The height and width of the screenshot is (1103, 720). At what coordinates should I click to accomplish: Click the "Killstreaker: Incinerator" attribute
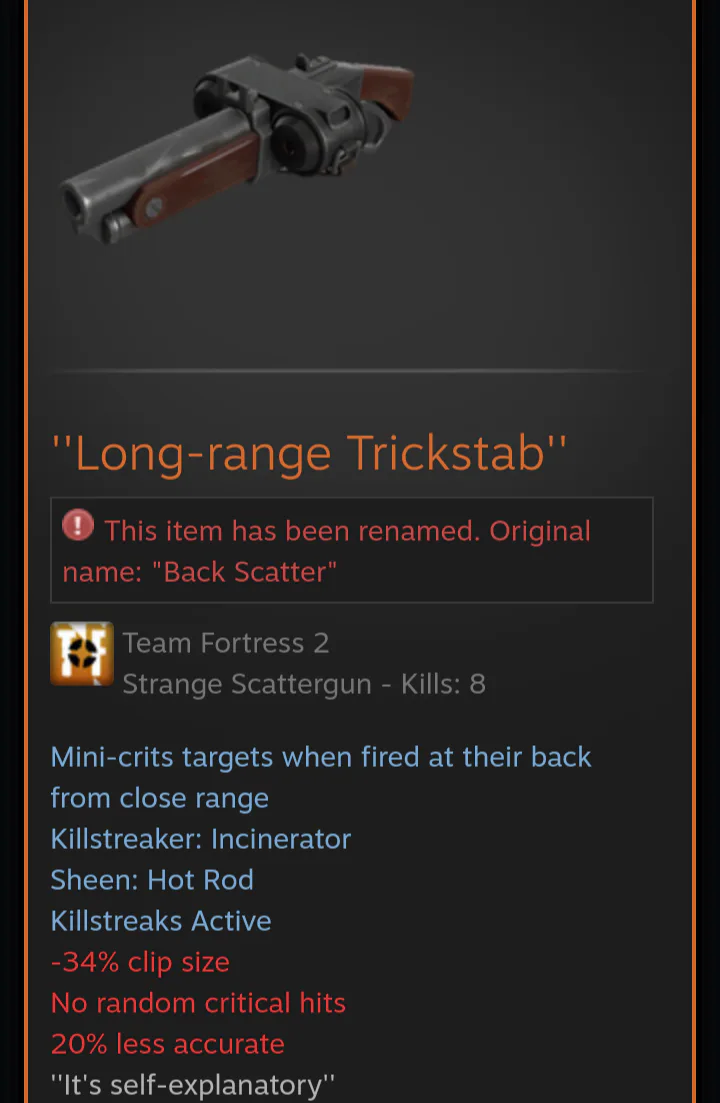click(200, 839)
